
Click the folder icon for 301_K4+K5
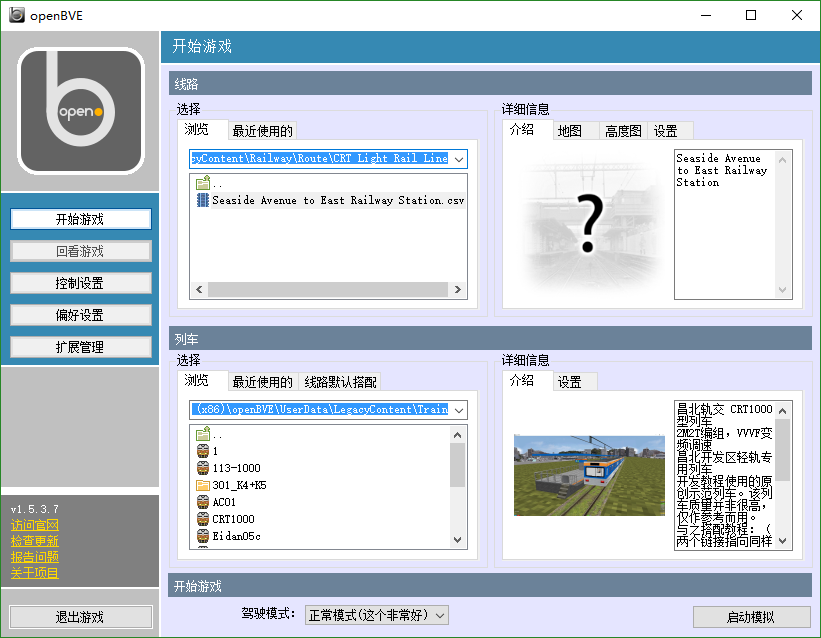[203, 485]
